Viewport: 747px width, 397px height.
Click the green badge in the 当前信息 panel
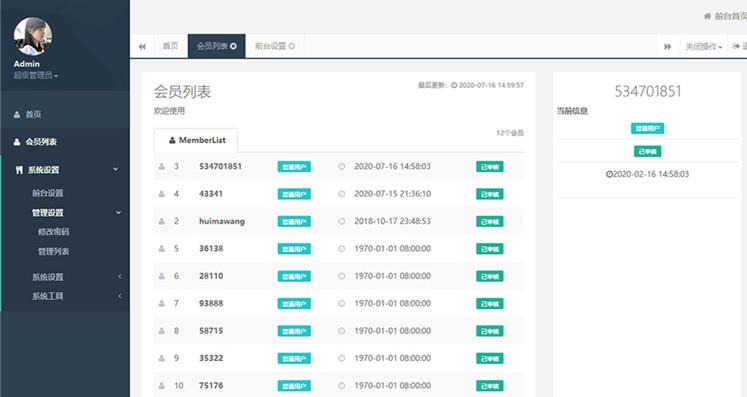click(x=647, y=152)
